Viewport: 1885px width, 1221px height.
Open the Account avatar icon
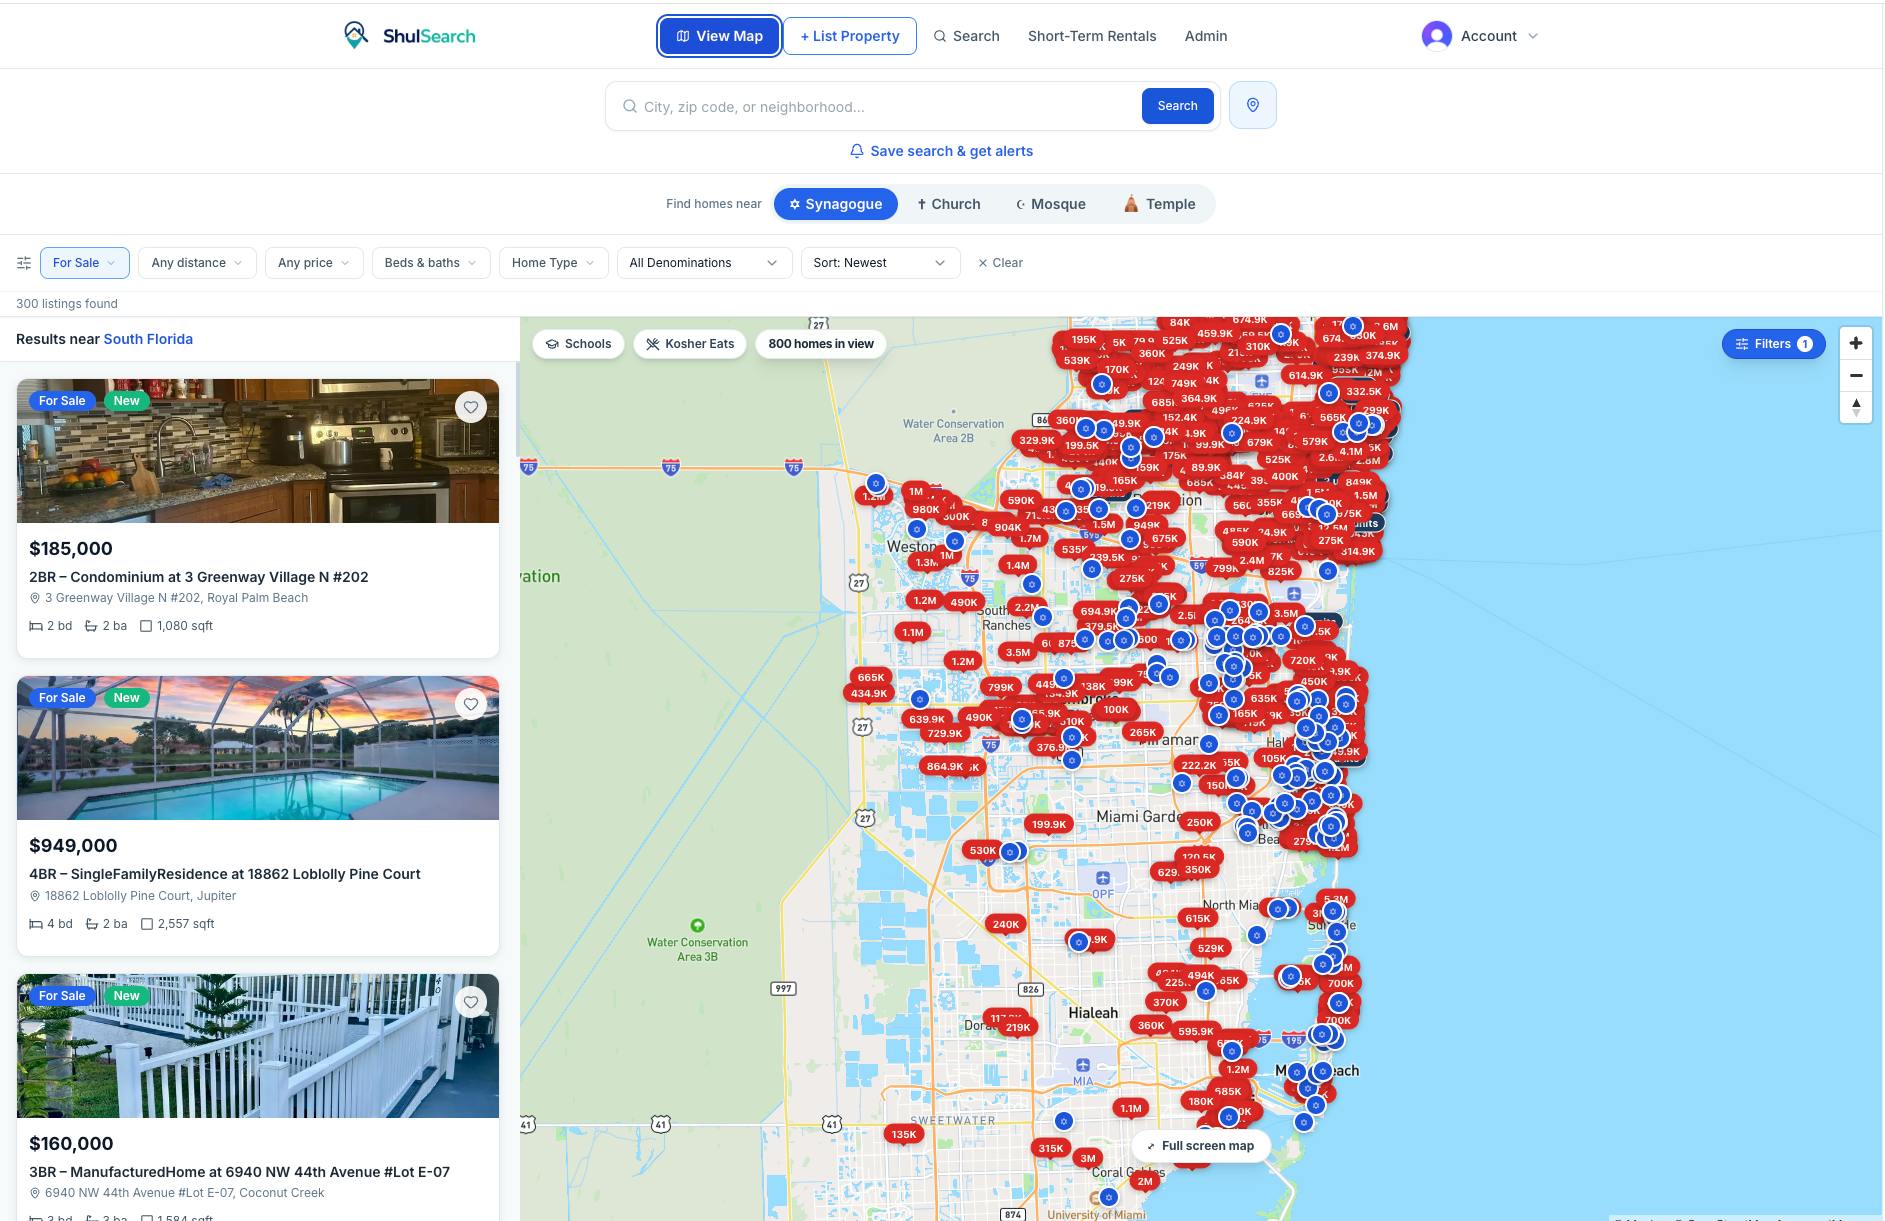point(1437,36)
